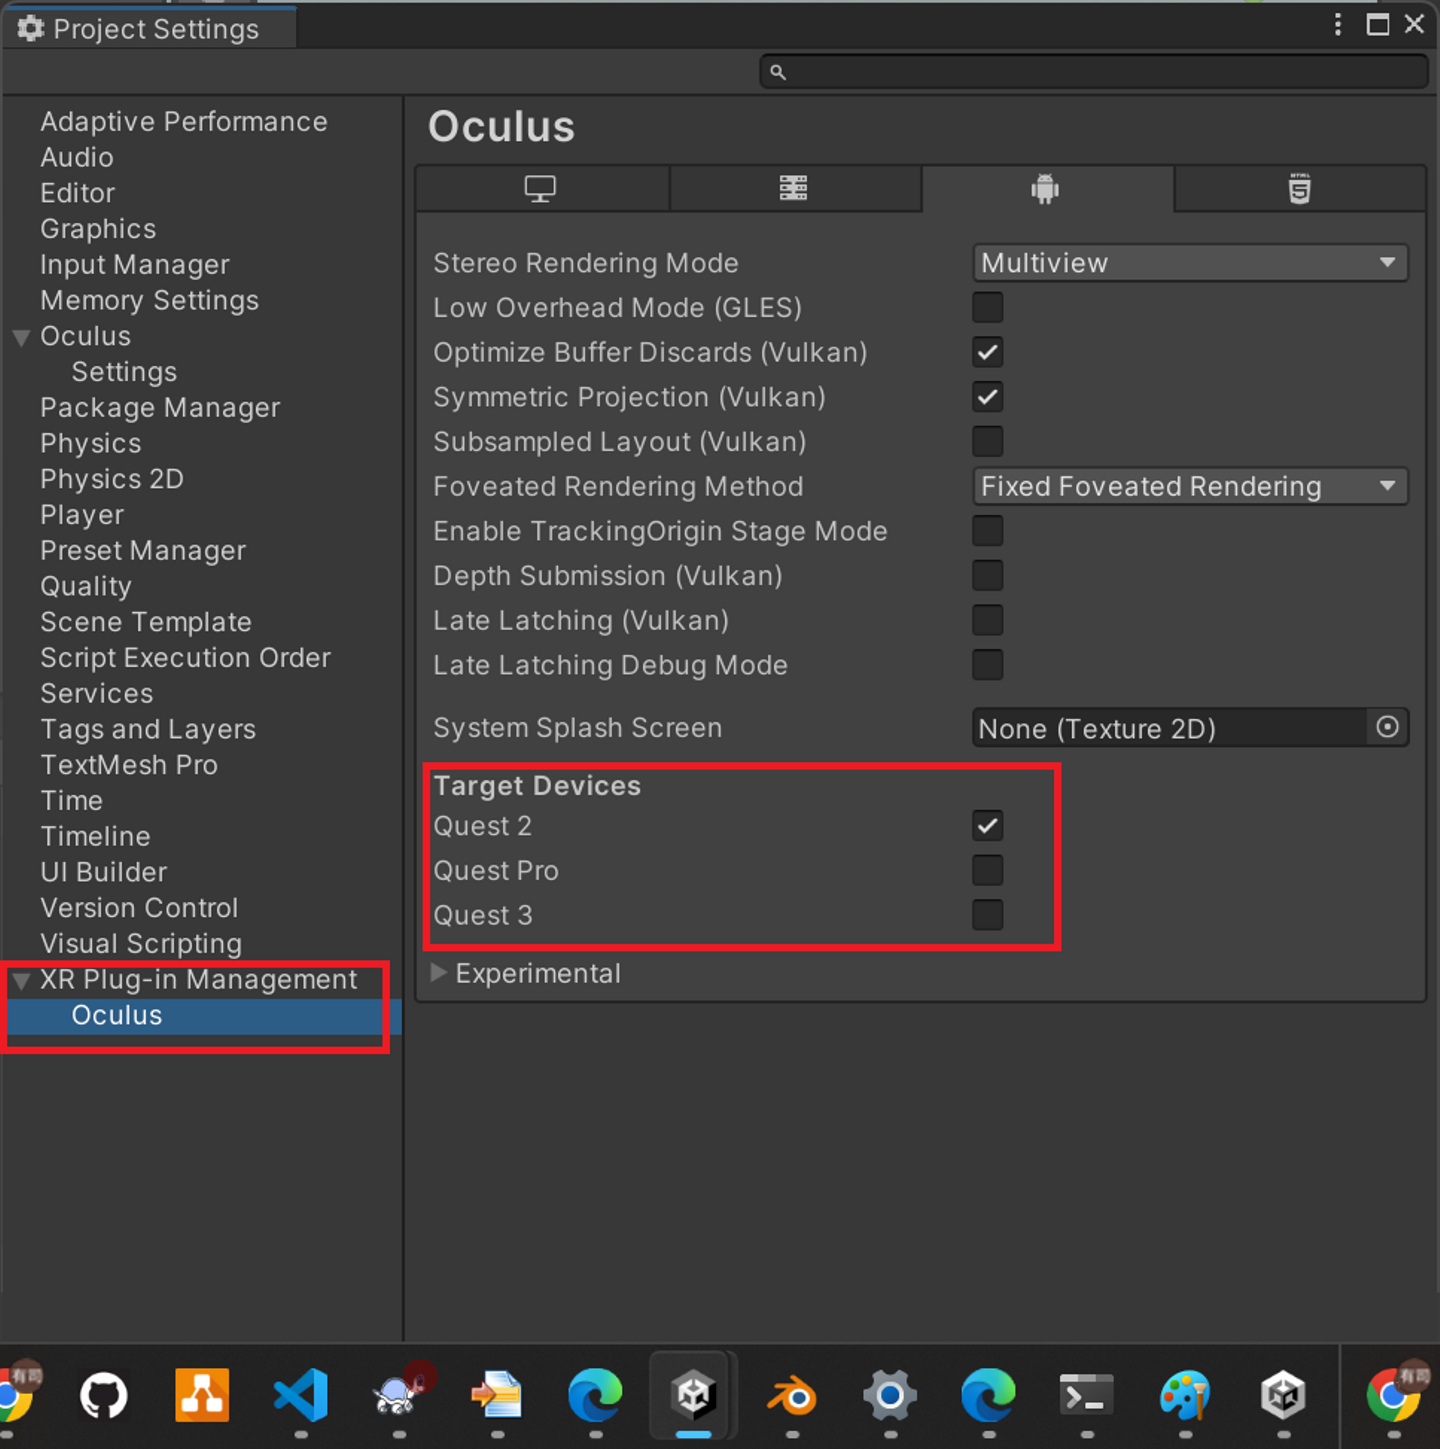1440x1449 pixels.
Task: Tick Enable TrackingOrigin Stage Mode checkbox
Action: (x=987, y=531)
